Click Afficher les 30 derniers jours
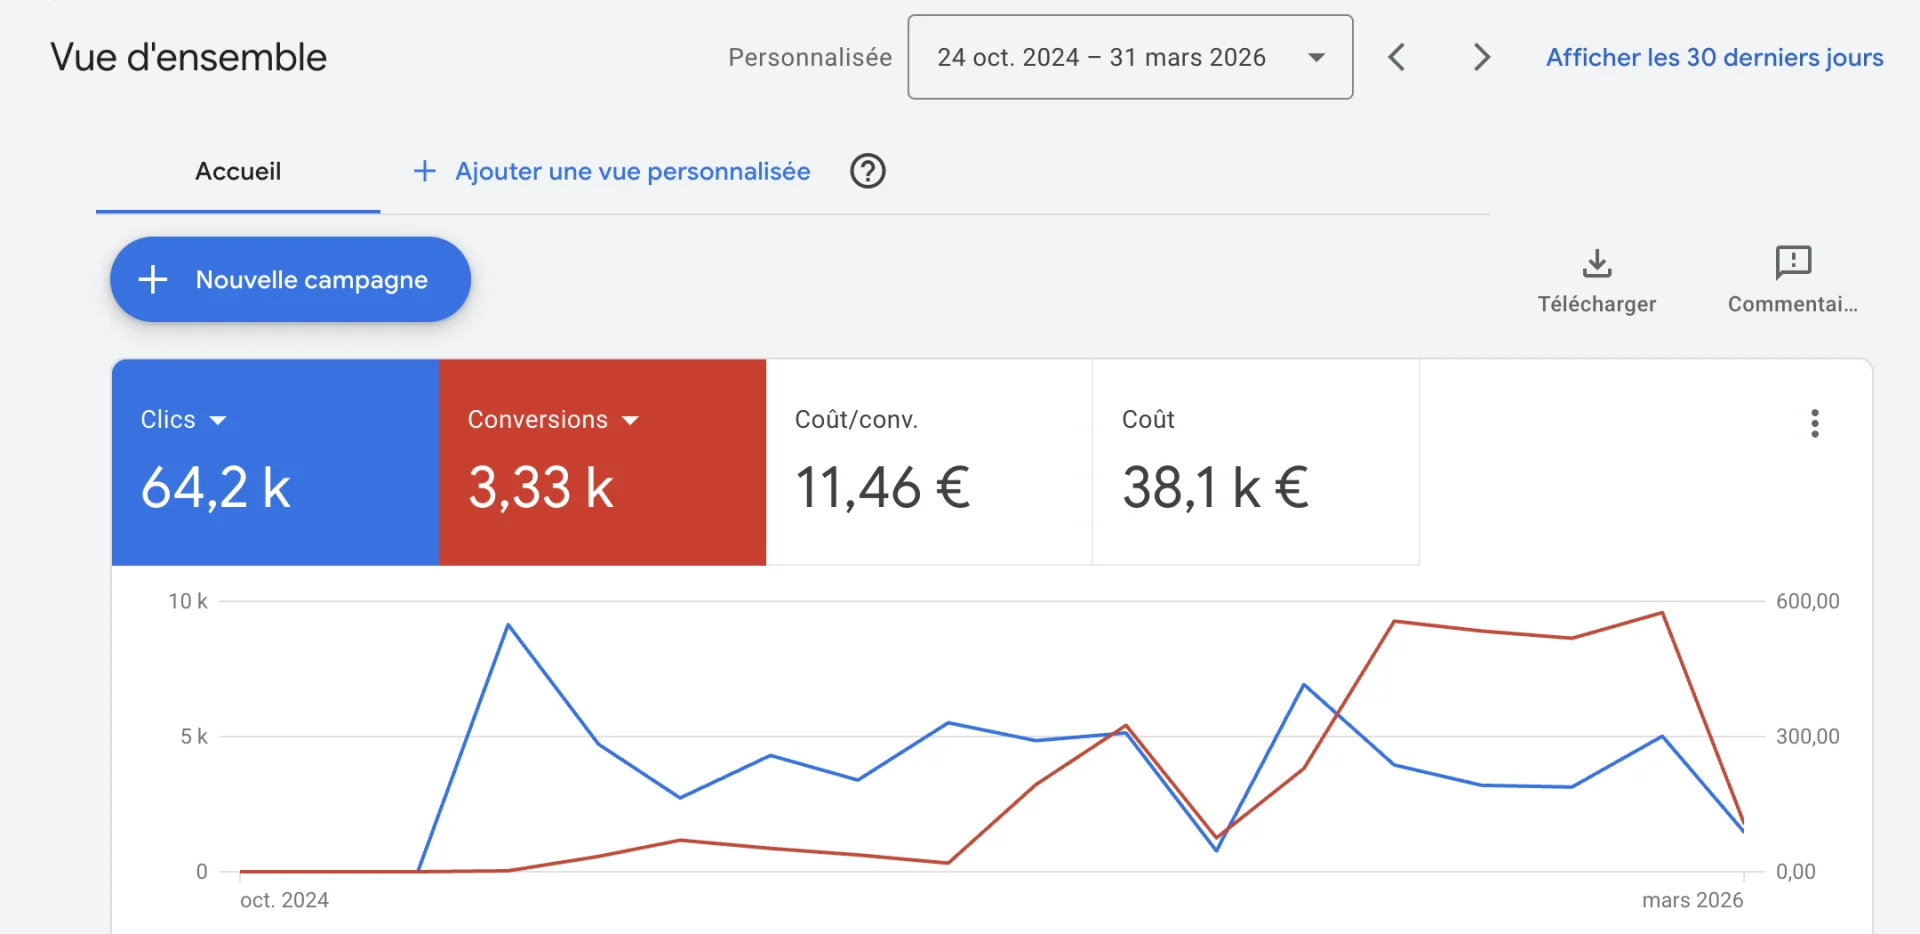This screenshot has width=1920, height=934. pyautogui.click(x=1714, y=57)
